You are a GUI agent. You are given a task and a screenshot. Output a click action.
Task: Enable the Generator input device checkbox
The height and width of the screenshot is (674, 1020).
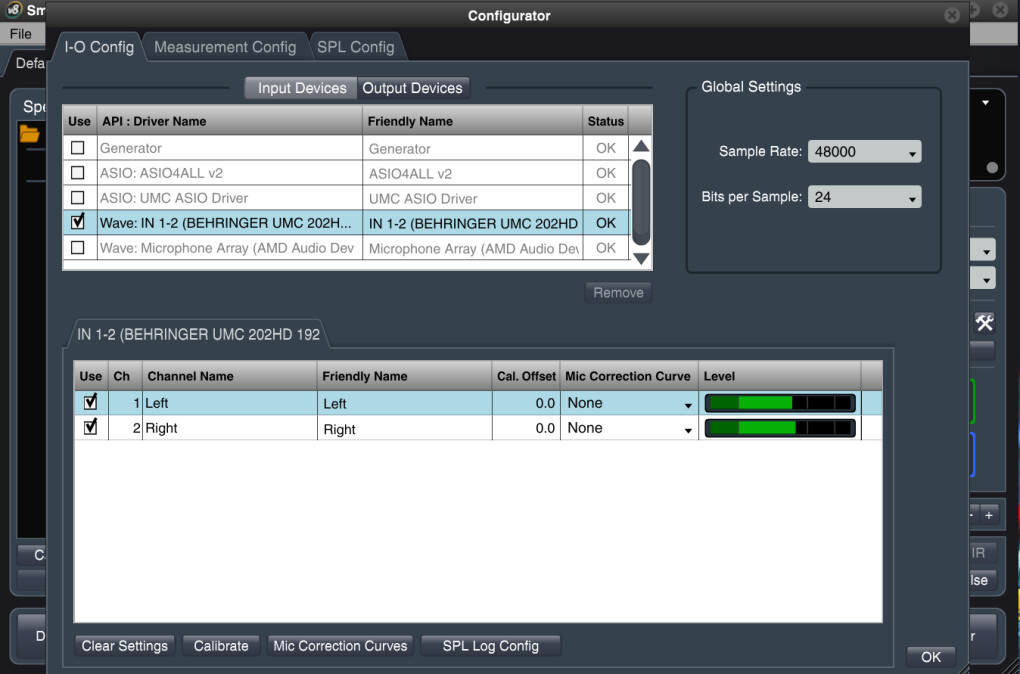click(77, 148)
